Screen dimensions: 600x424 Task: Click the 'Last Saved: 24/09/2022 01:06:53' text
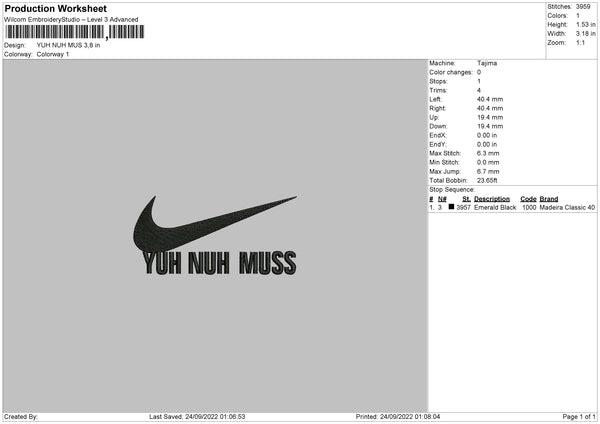click(x=197, y=417)
